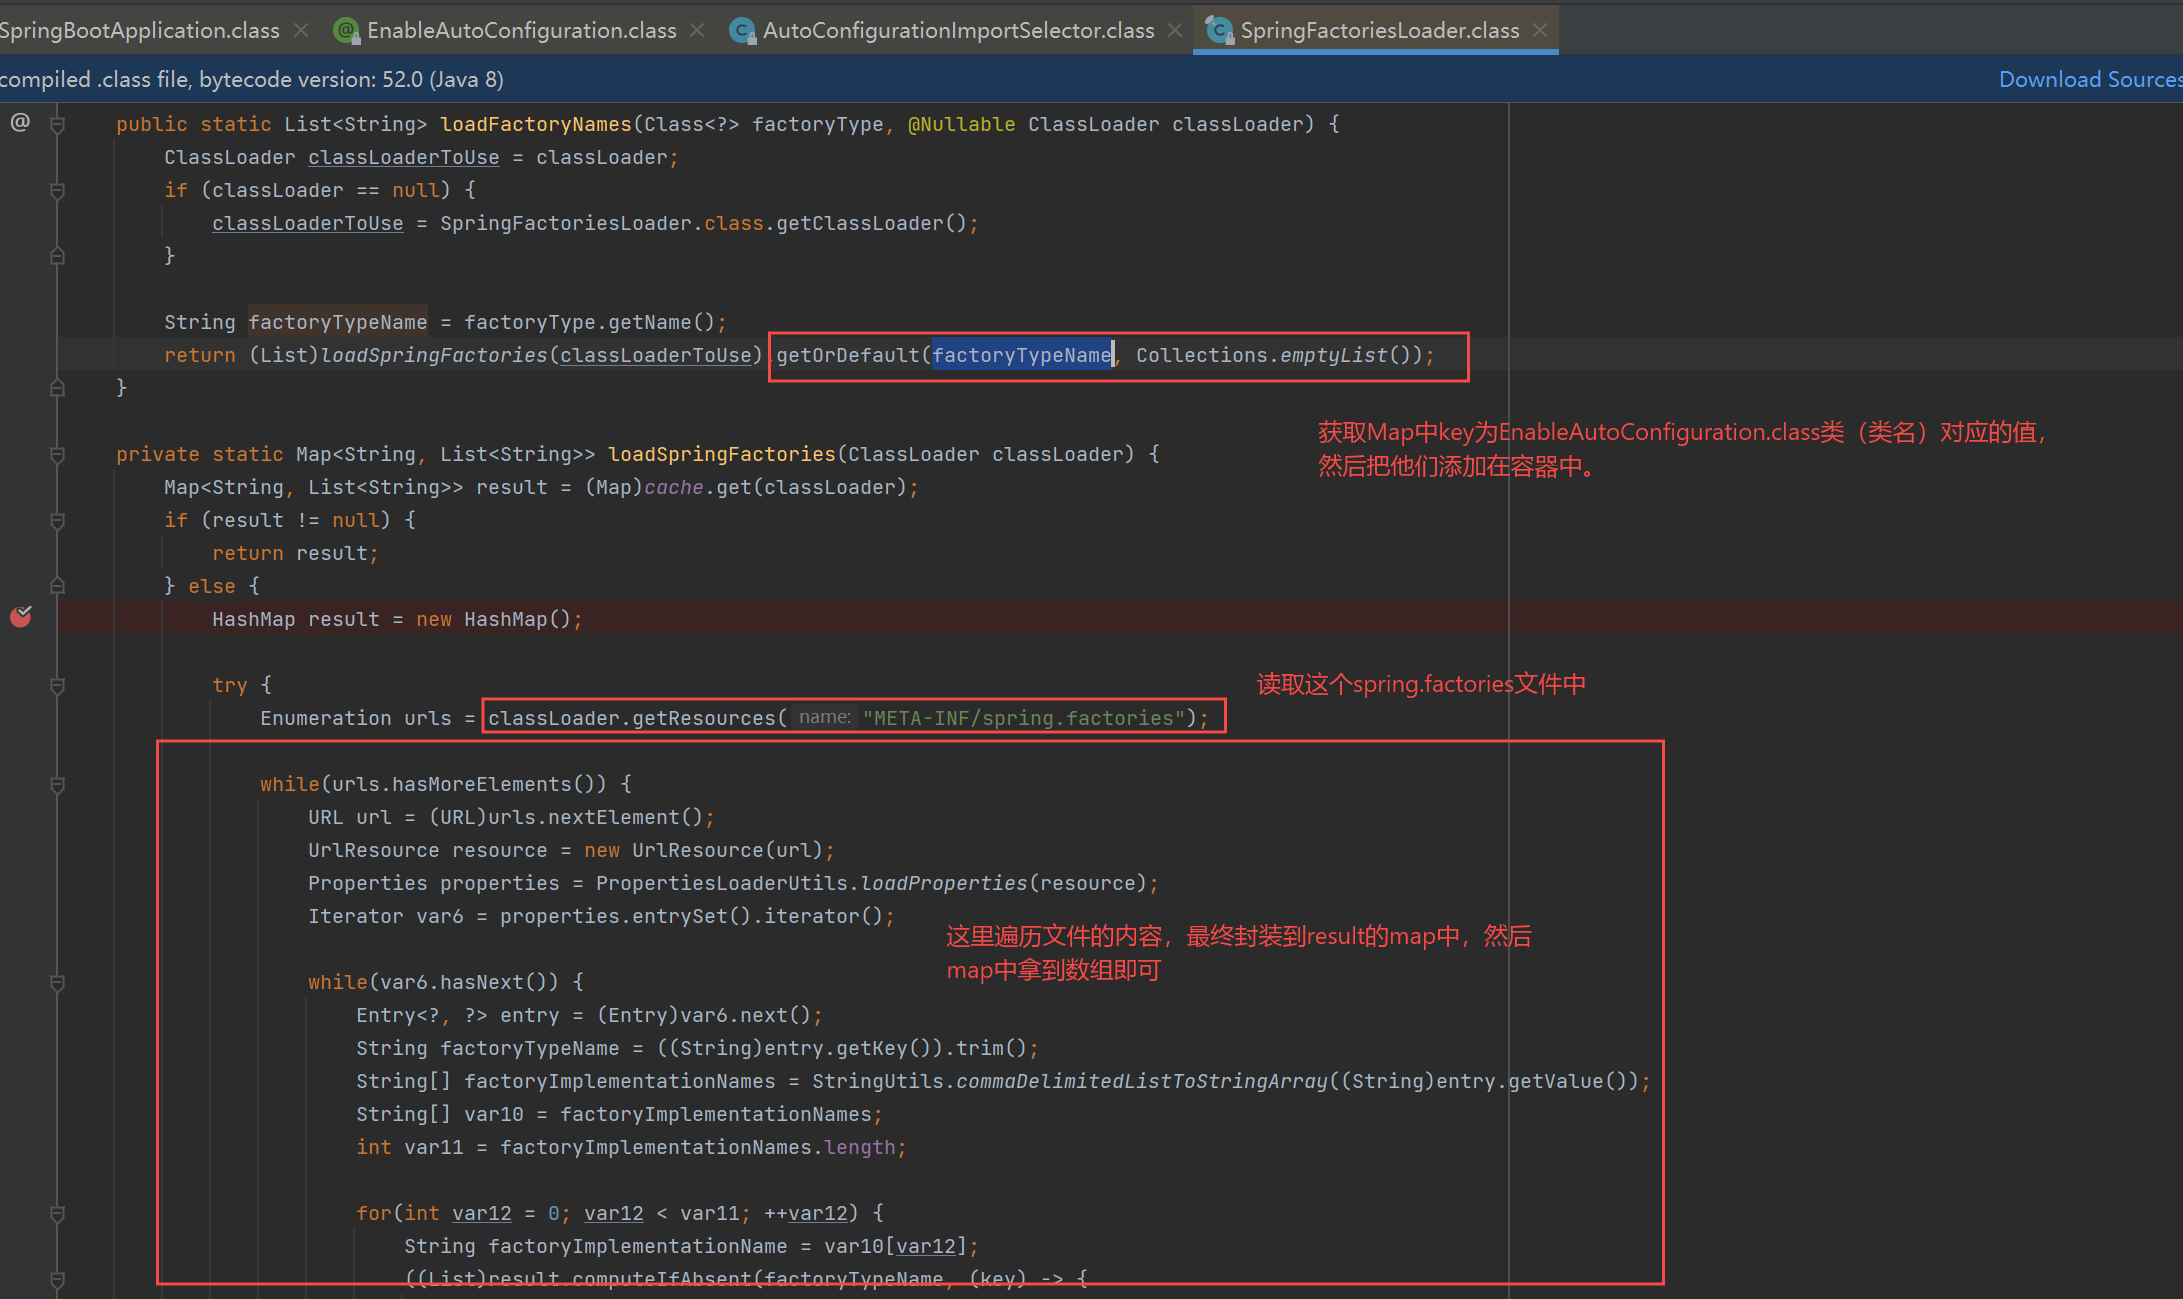Click the @ annotation gutter icon
Viewport: 2183px width, 1299px height.
pyautogui.click(x=20, y=122)
